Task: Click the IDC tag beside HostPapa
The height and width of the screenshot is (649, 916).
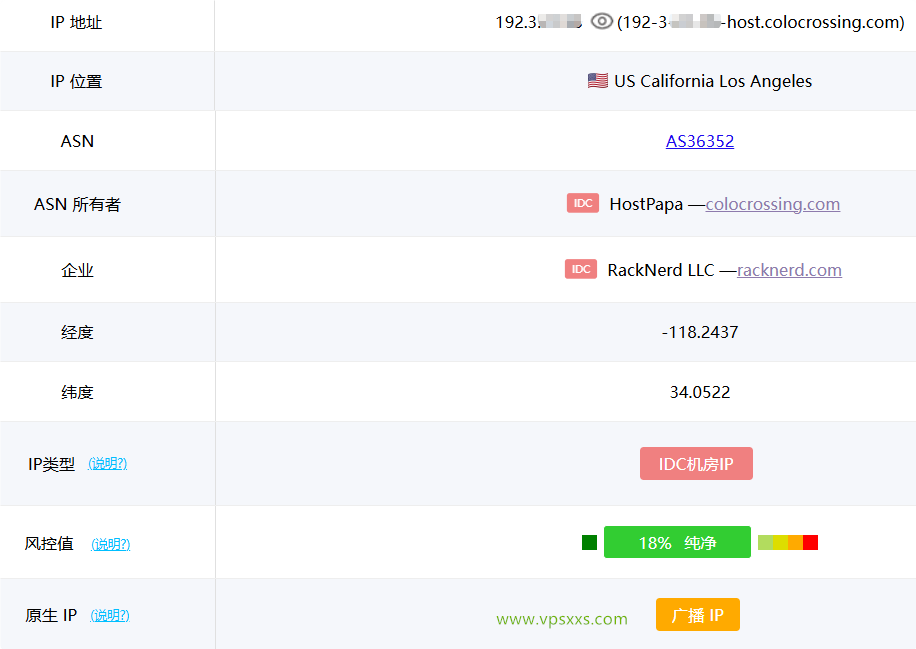Action: pos(583,203)
